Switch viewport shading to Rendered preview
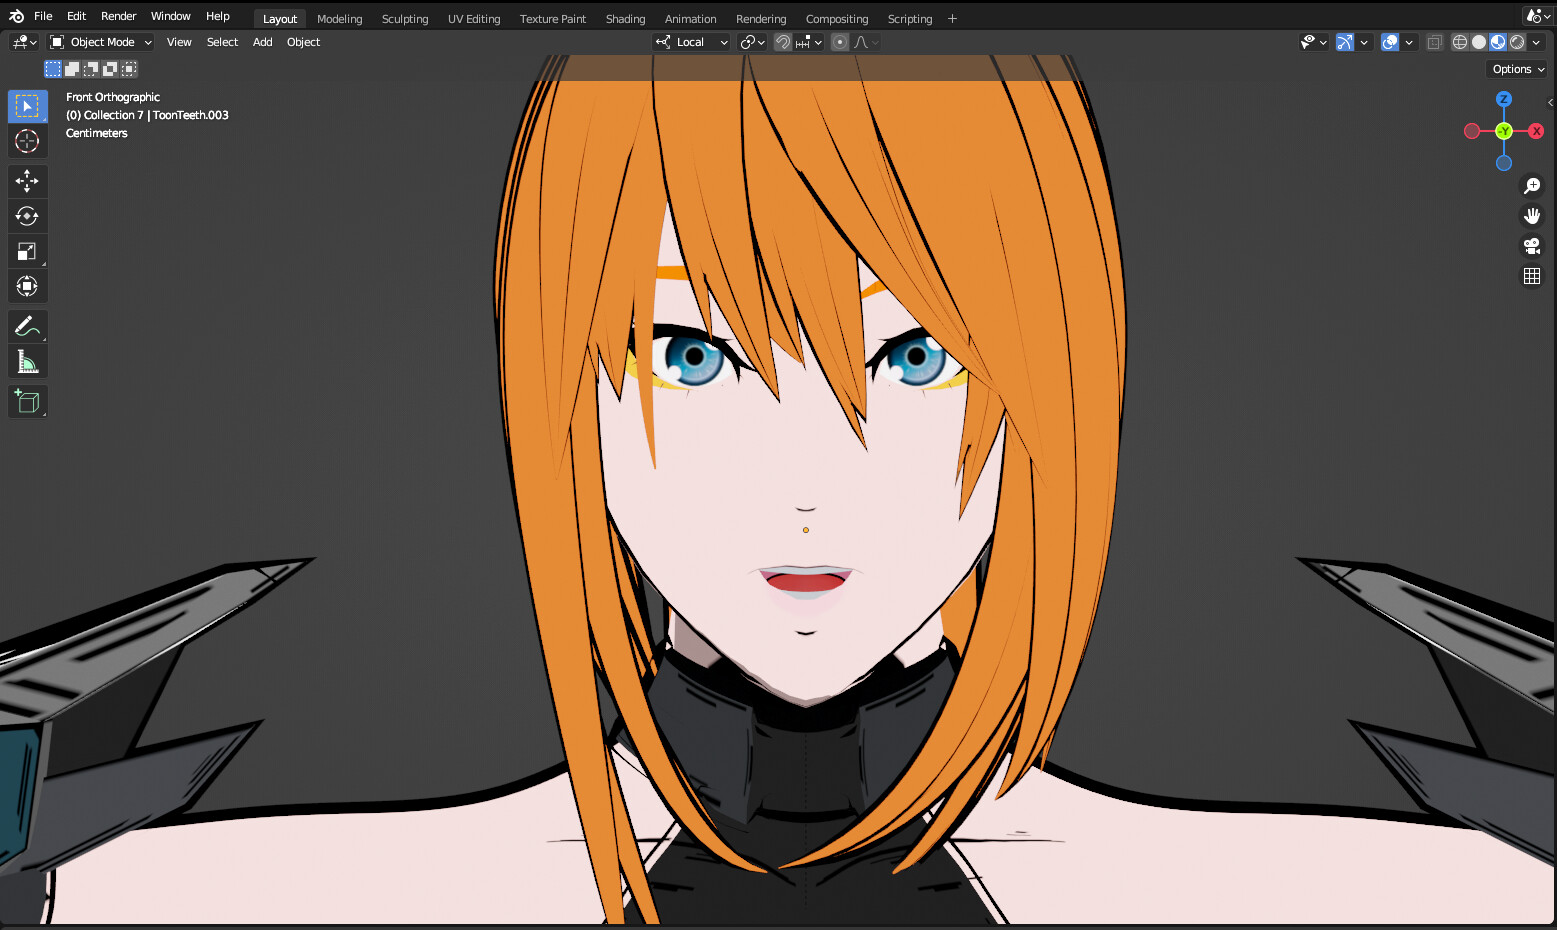This screenshot has width=1557, height=930. tap(1516, 41)
